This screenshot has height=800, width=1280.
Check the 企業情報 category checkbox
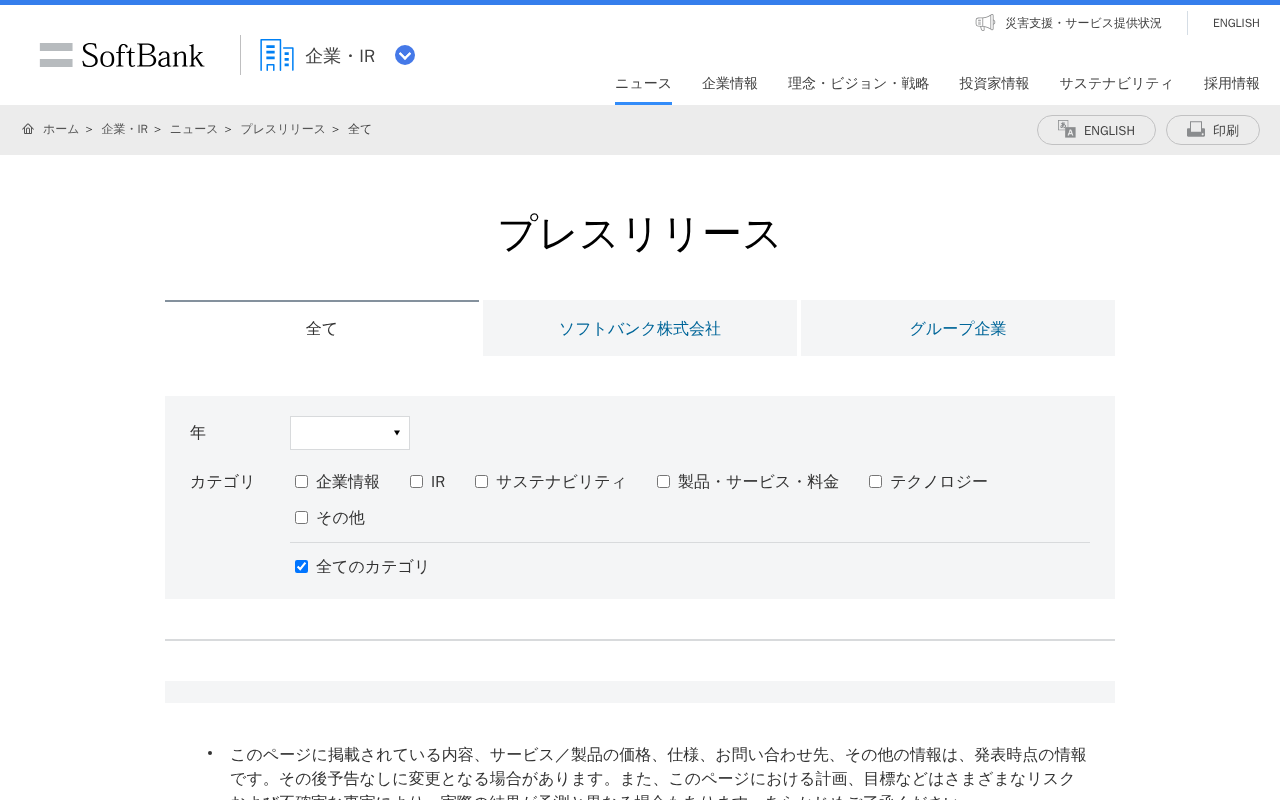301,482
